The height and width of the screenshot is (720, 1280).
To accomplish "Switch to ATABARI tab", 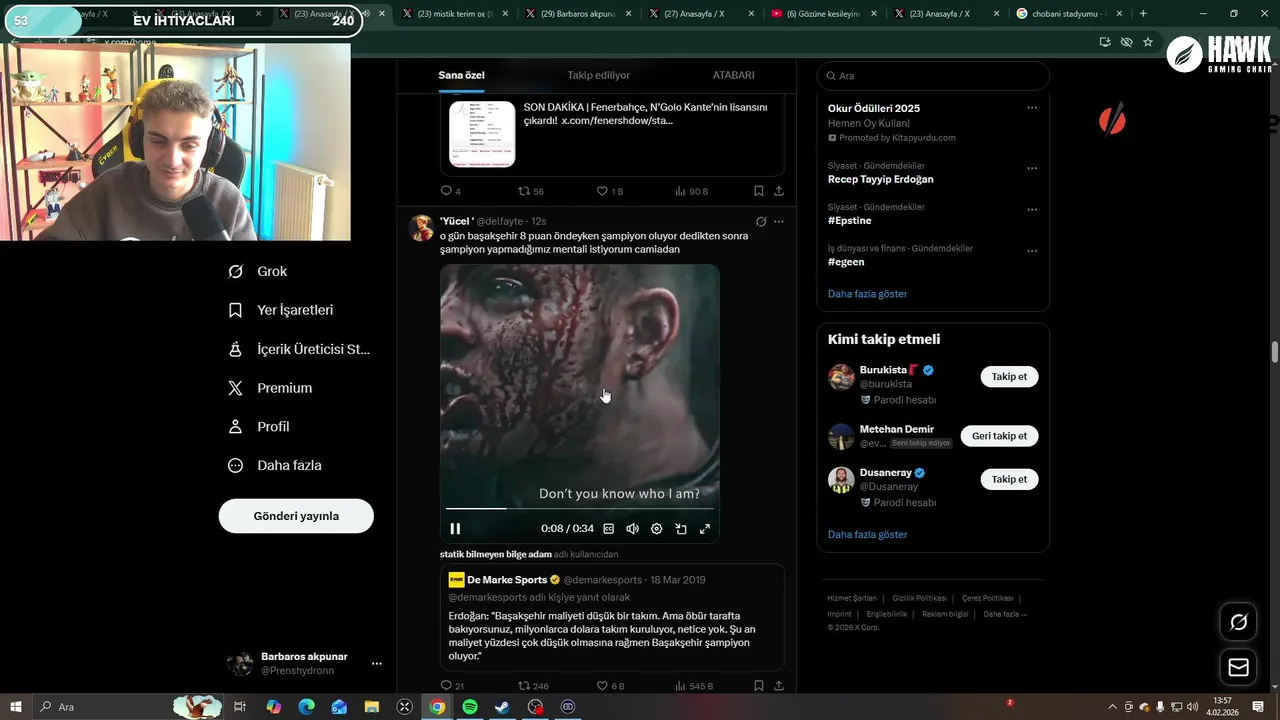I will coord(733,75).
